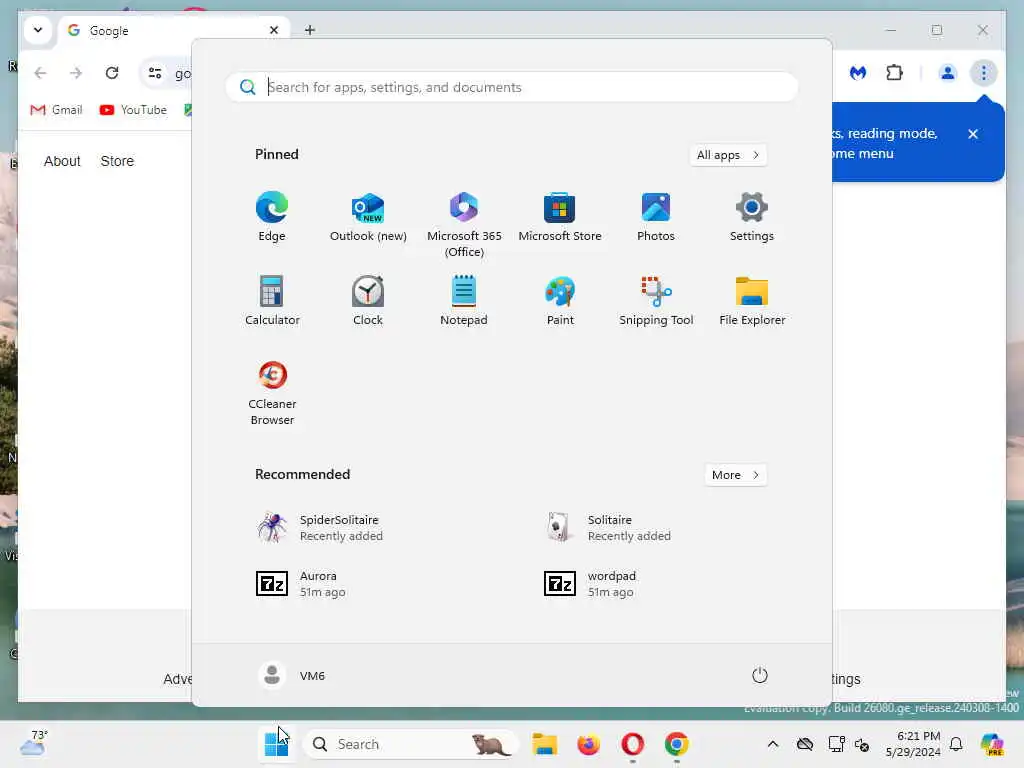Go forward in Chrome

coord(76,73)
